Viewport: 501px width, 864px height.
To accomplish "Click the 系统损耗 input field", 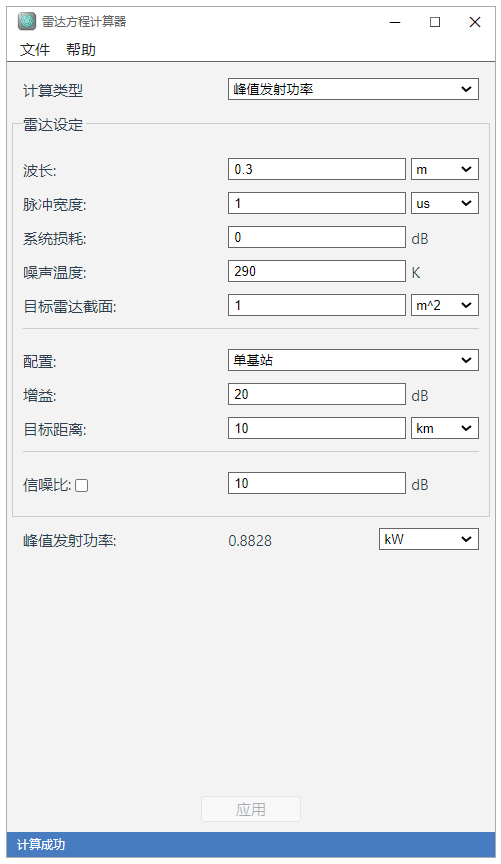I will [317, 237].
